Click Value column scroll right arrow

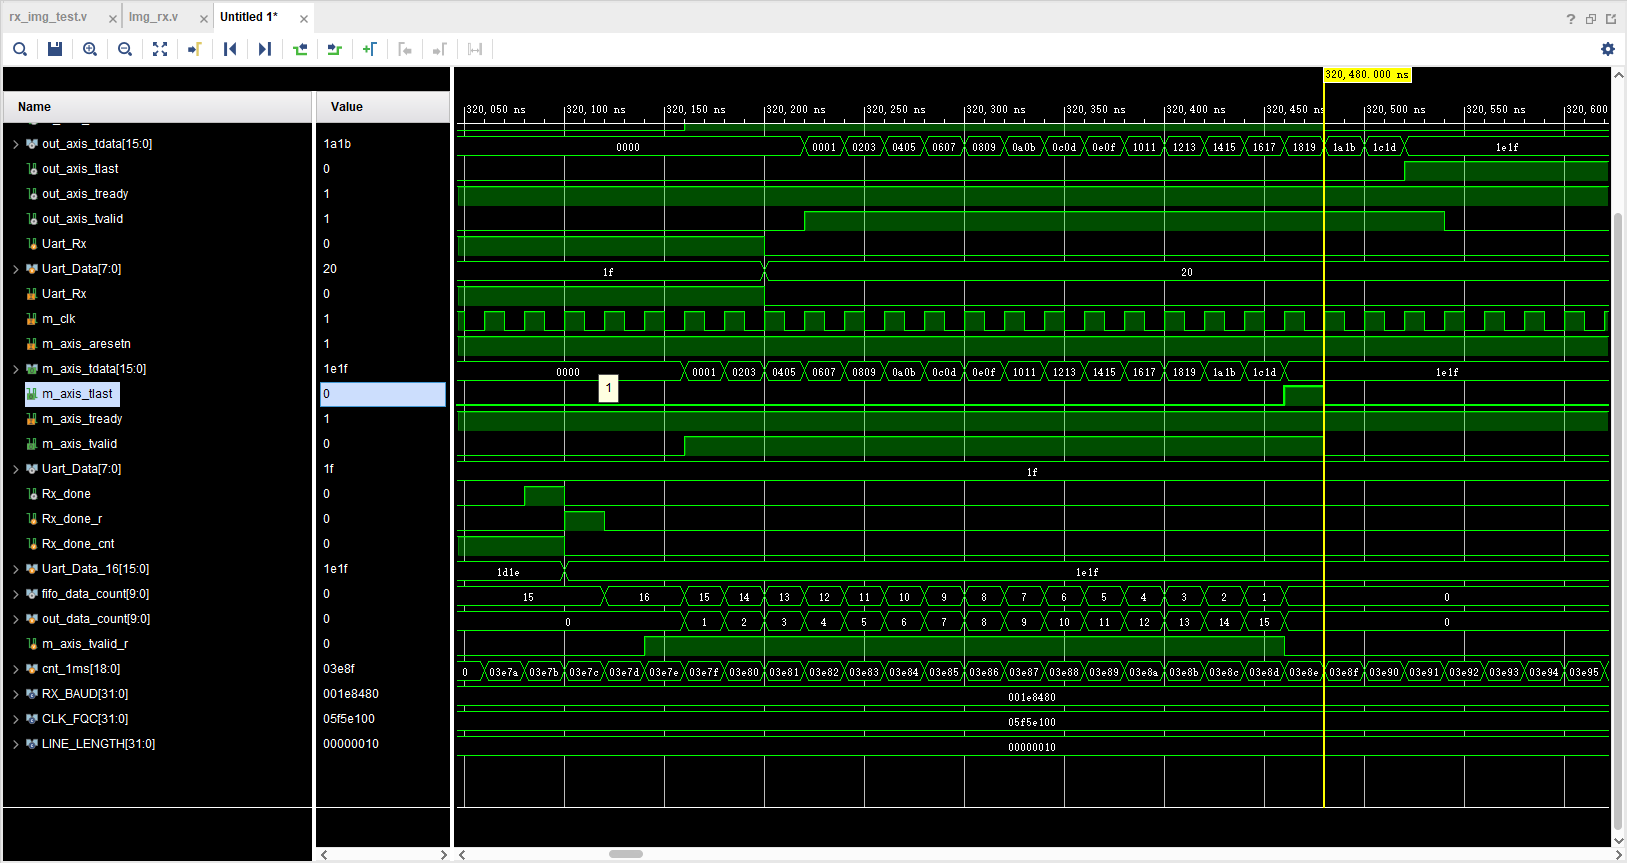pos(443,855)
